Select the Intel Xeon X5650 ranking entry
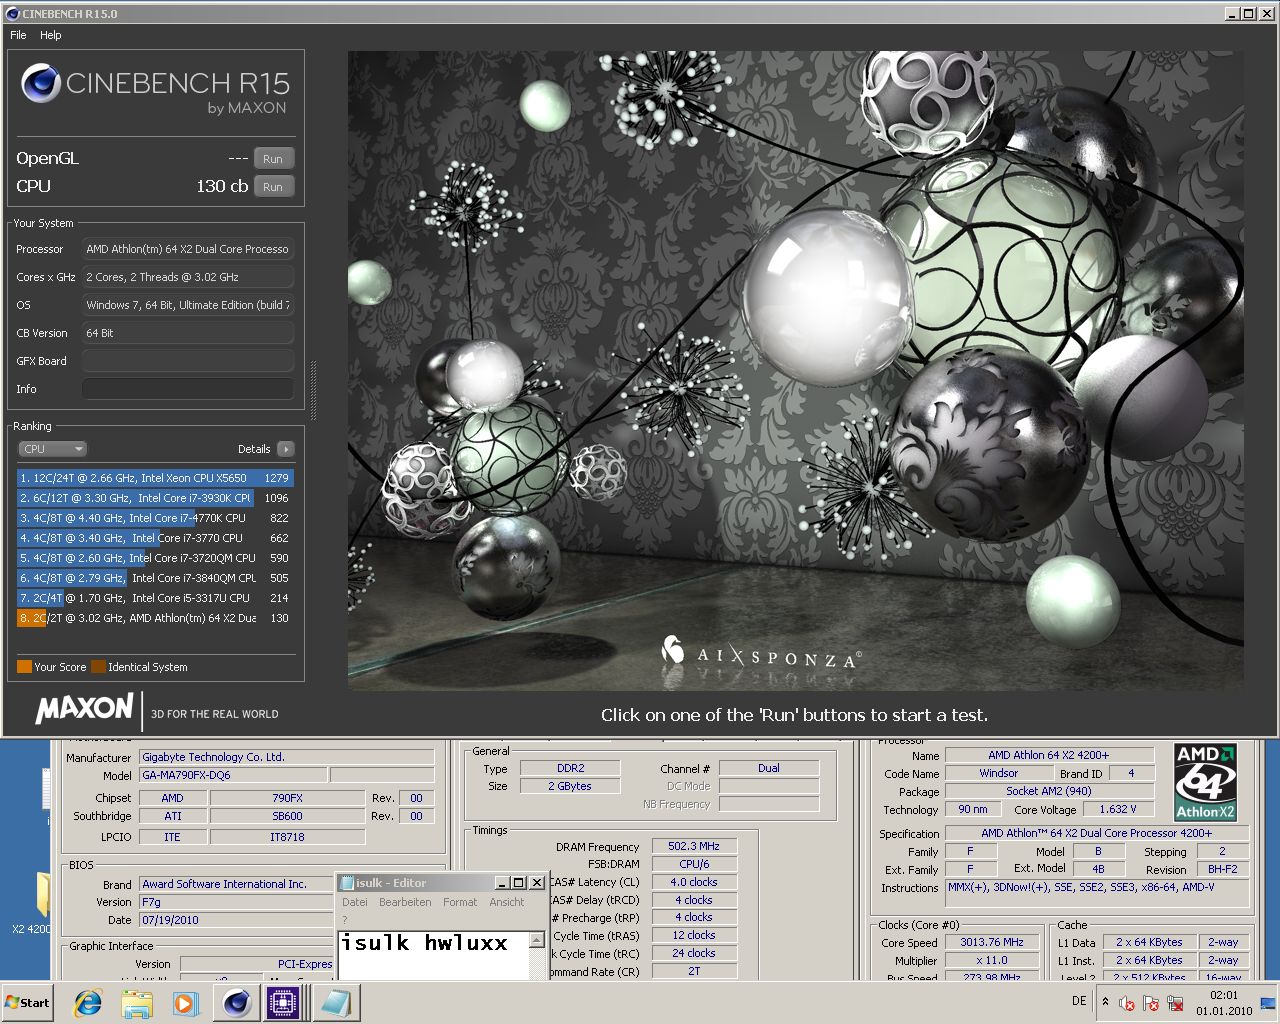This screenshot has height=1024, width=1280. tap(155, 478)
